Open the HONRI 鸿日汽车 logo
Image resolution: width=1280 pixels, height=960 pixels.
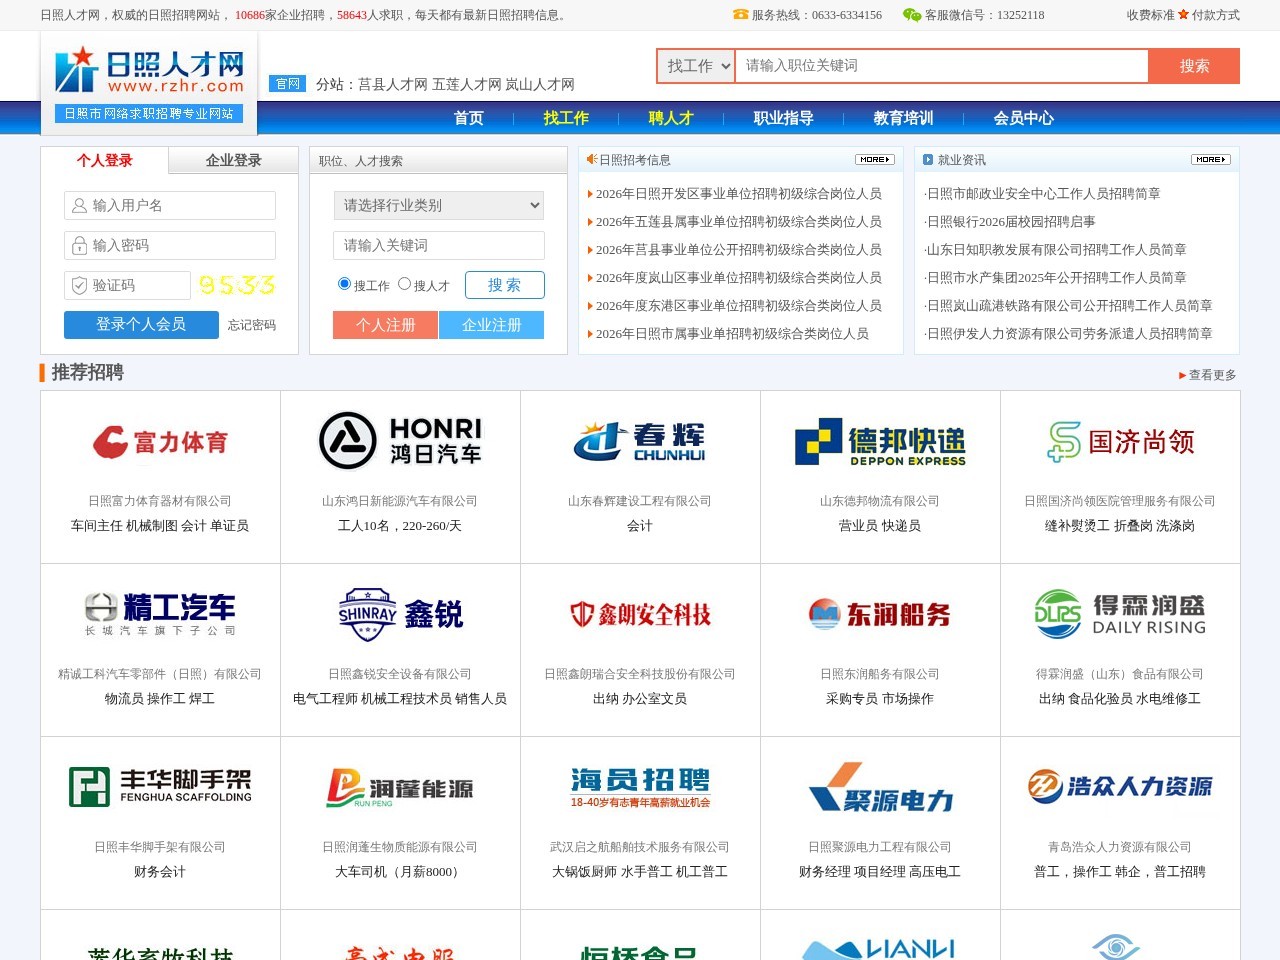coord(400,441)
